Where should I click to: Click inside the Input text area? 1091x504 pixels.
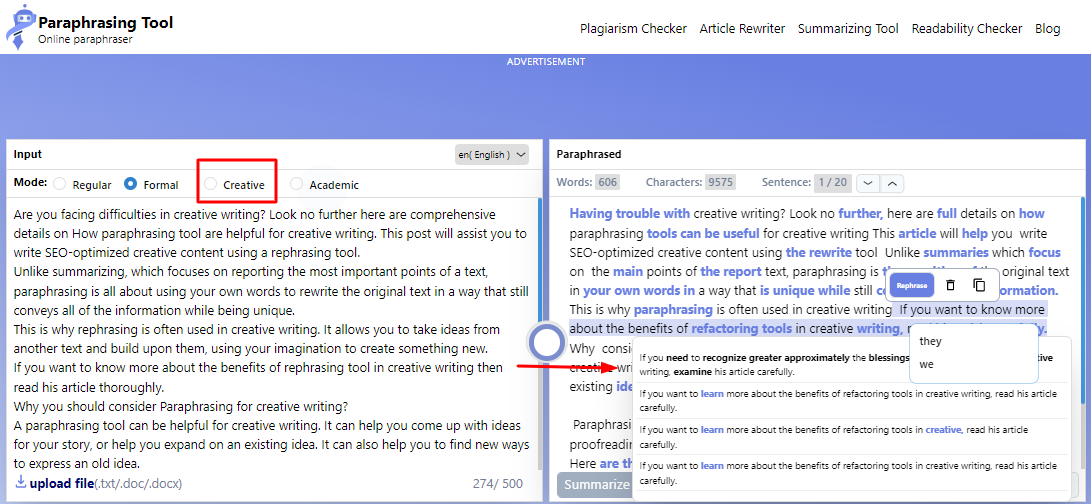pyautogui.click(x=270, y=330)
